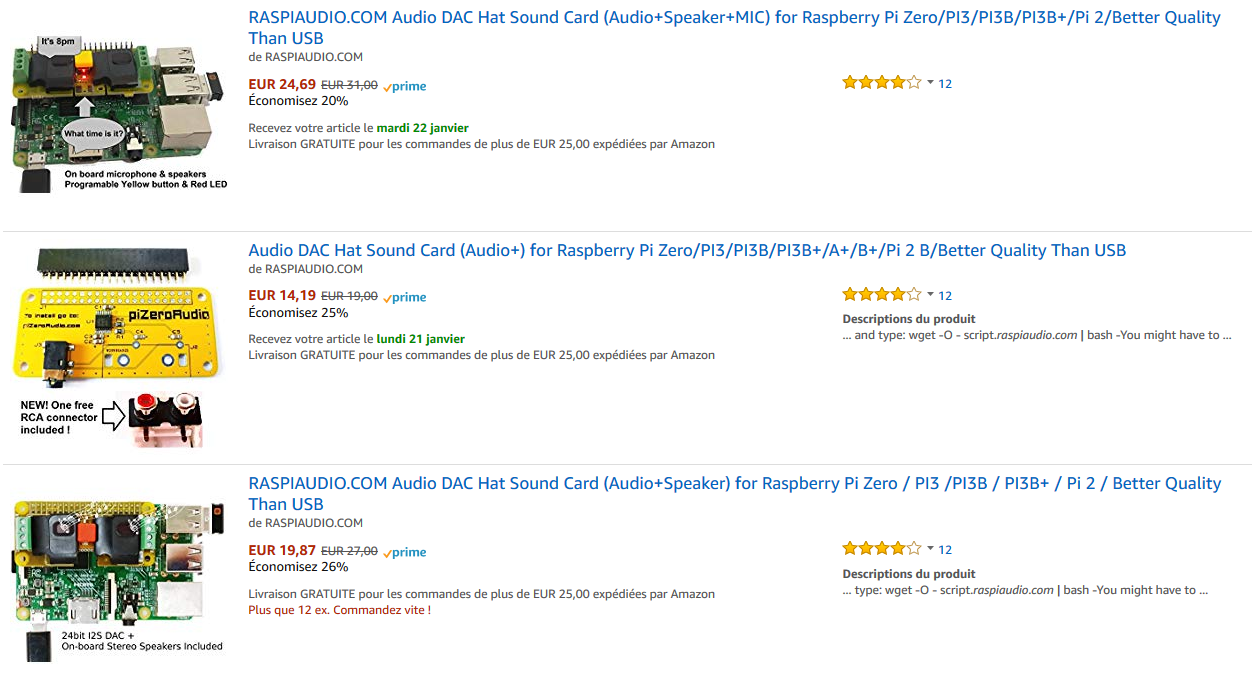Click EUR 14,19 price link
Screen dimensions: 1252x688
tap(282, 295)
